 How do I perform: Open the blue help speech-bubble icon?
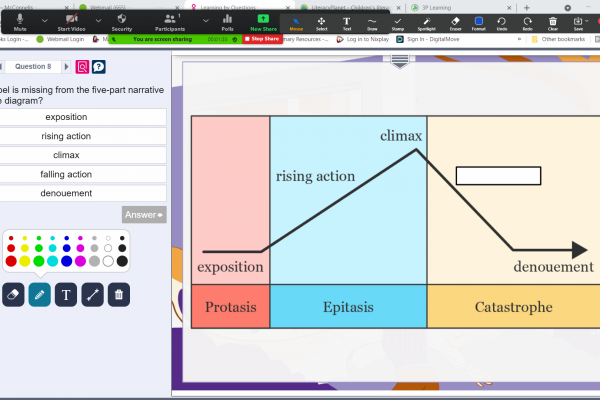coord(98,67)
